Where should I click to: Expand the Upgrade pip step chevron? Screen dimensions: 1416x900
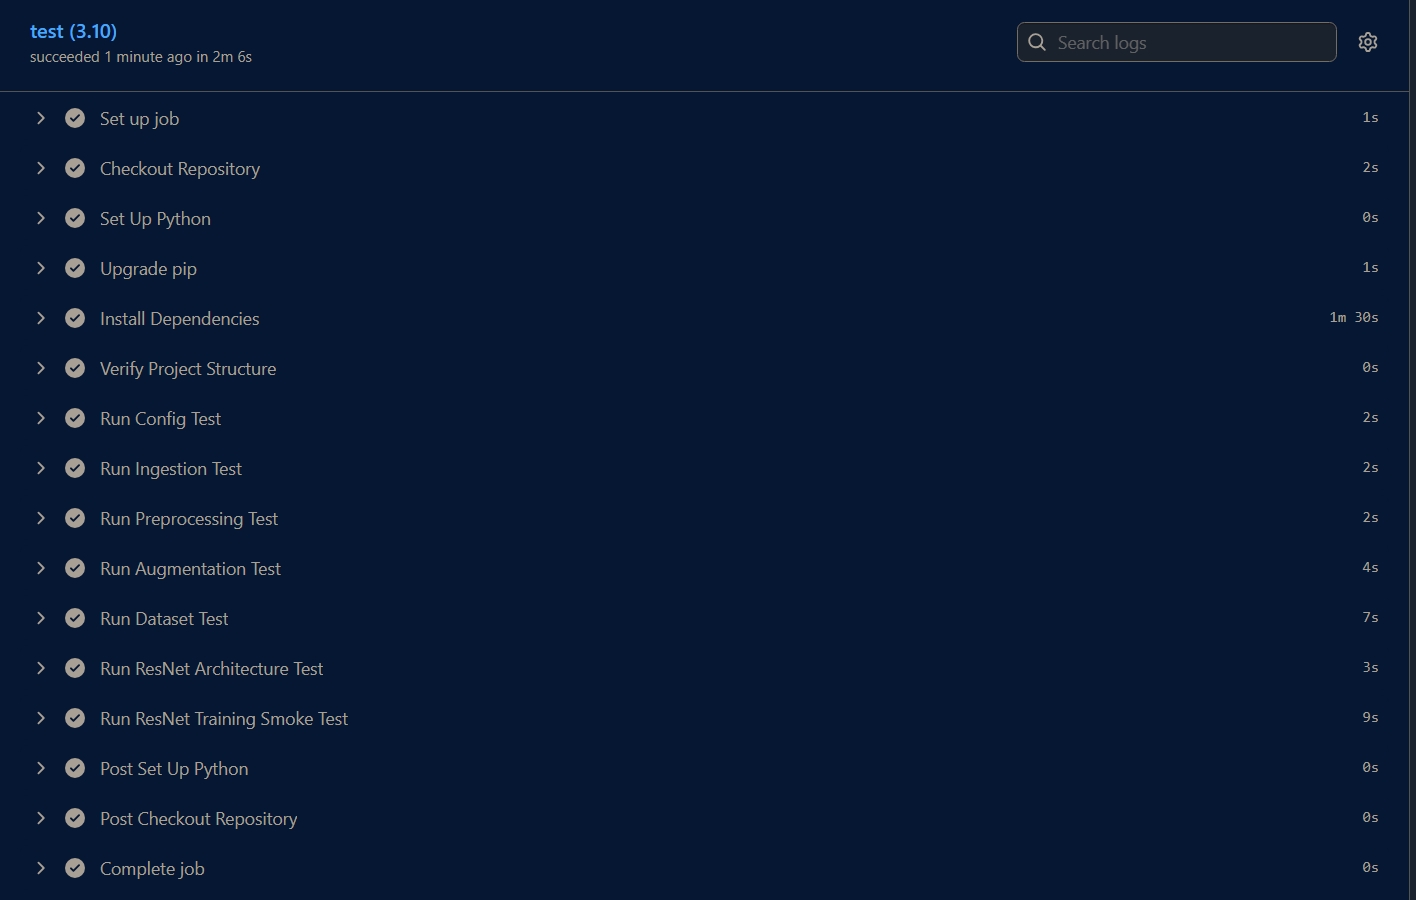click(x=41, y=268)
